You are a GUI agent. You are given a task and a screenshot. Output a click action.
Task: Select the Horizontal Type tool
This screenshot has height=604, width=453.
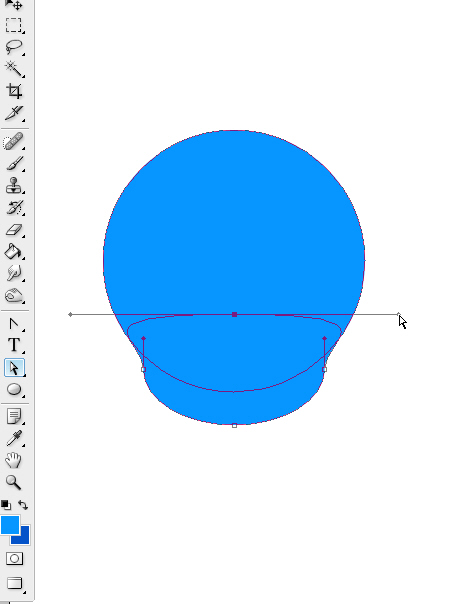click(14, 345)
